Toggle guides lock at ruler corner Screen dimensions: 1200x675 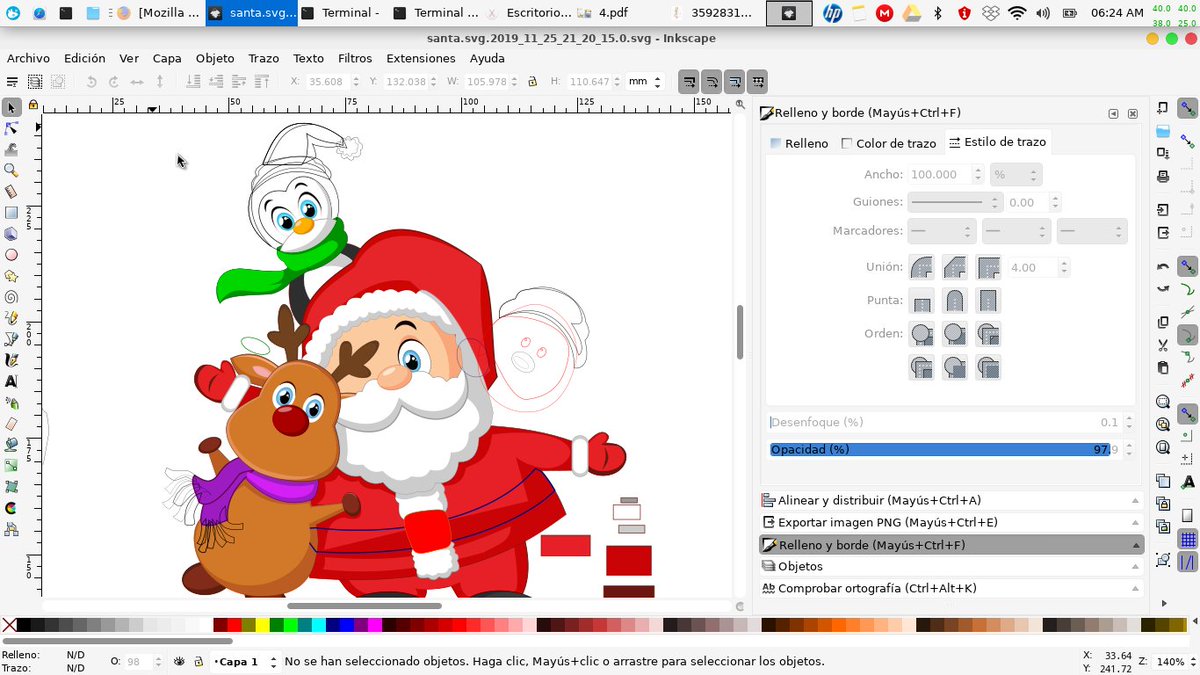[33, 104]
